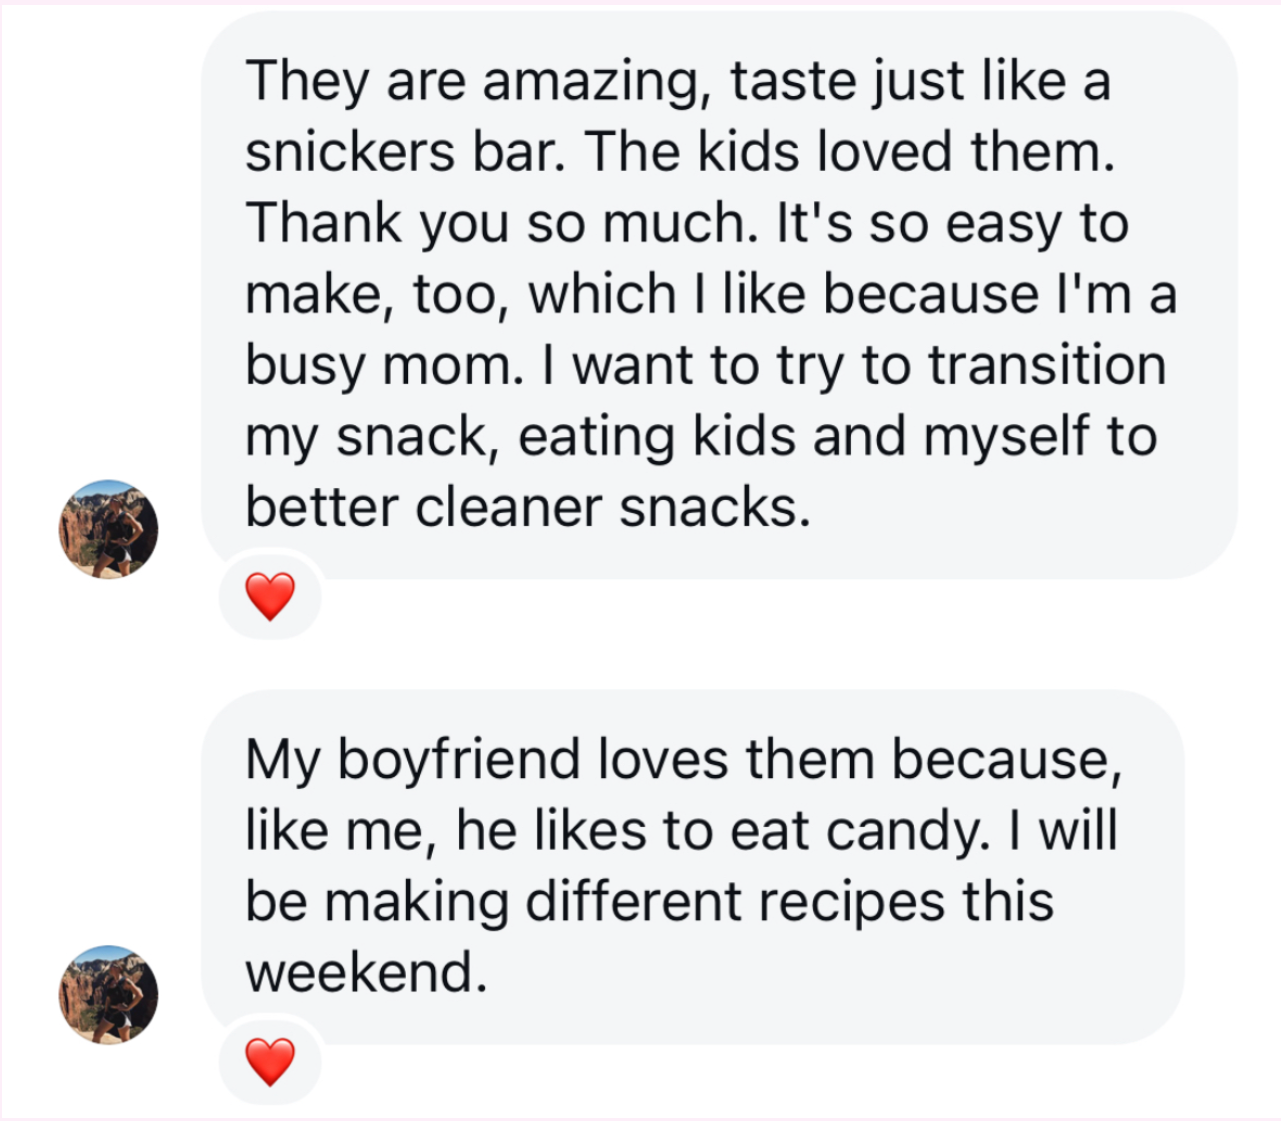Click the heart reaction under the snickers message

coord(270,596)
